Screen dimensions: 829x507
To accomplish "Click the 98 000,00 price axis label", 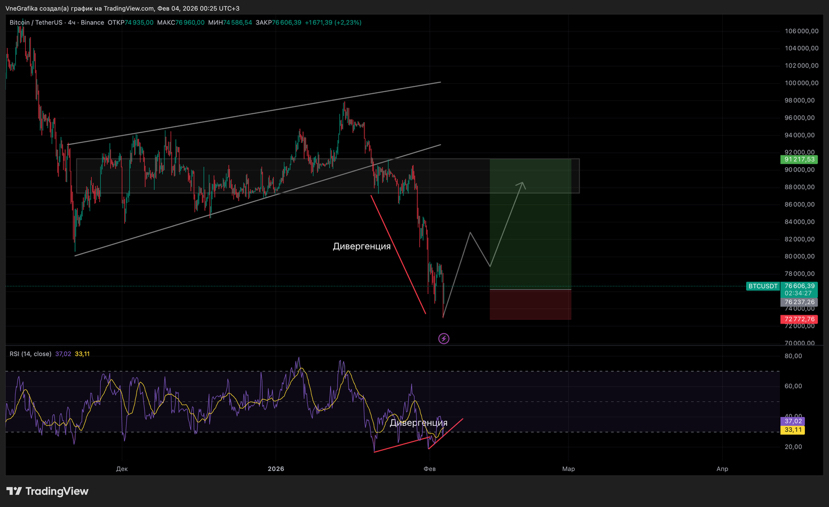I will point(803,100).
